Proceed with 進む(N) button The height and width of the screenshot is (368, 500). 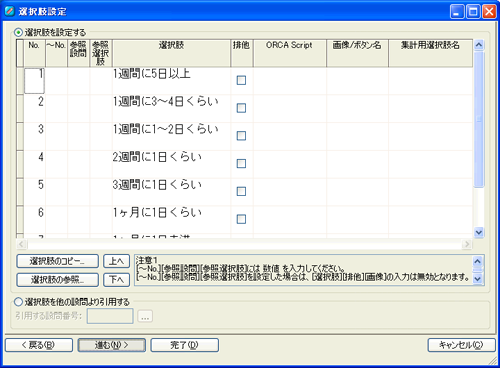tap(112, 345)
